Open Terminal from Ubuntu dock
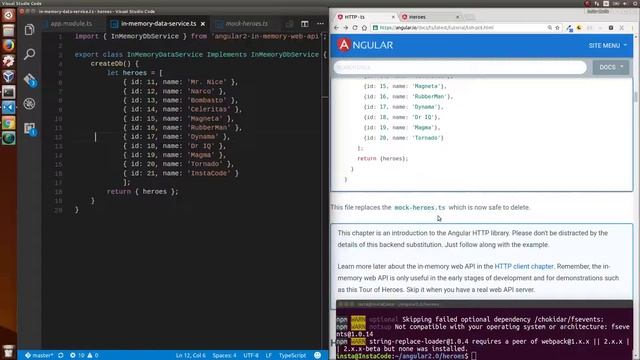Screen dimensions: 640x360 point(8,92)
